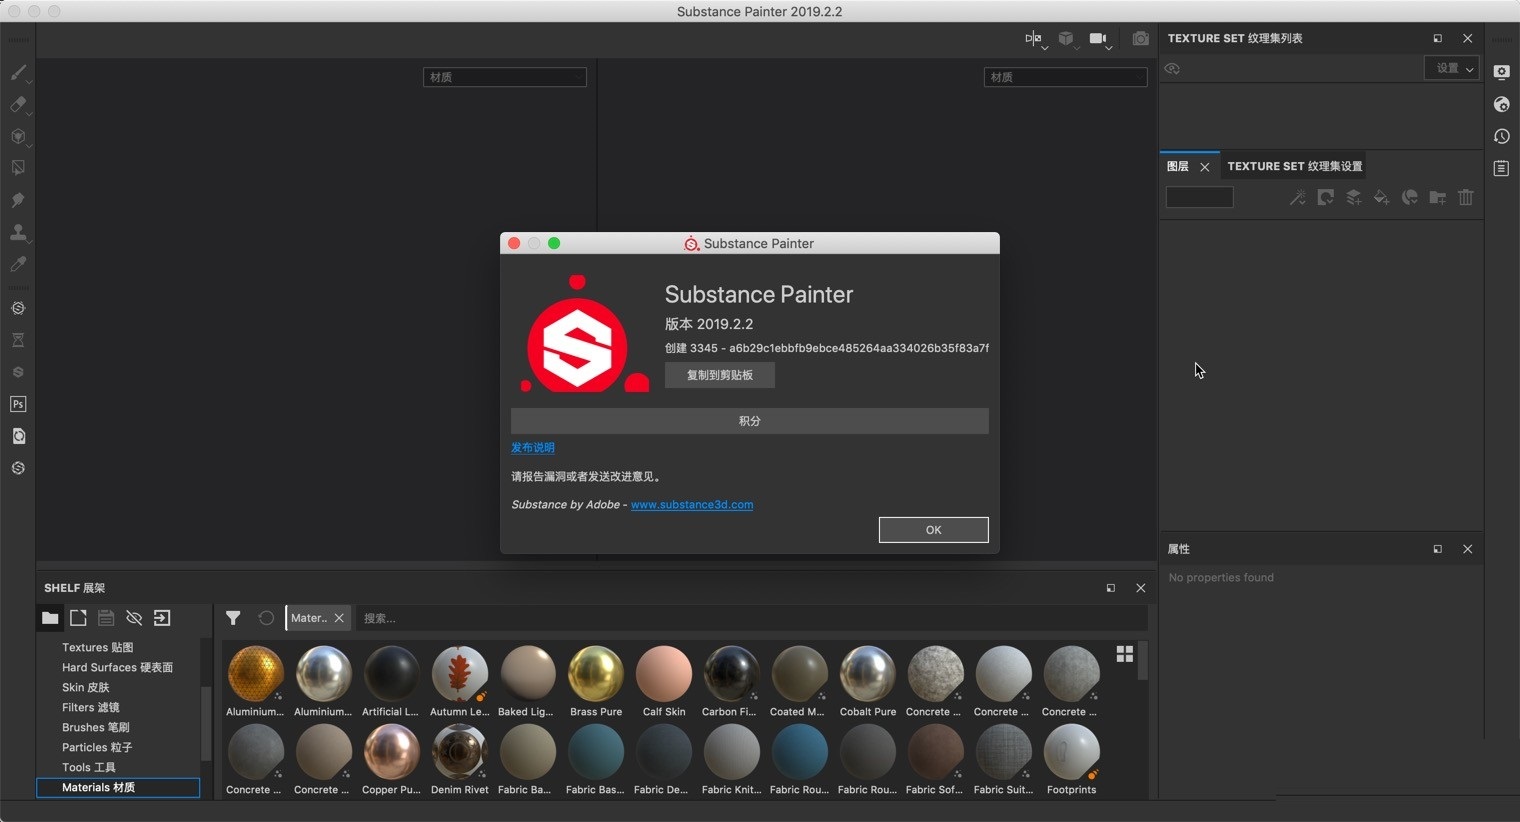
Task: Select the Projection tool
Action: (18, 136)
